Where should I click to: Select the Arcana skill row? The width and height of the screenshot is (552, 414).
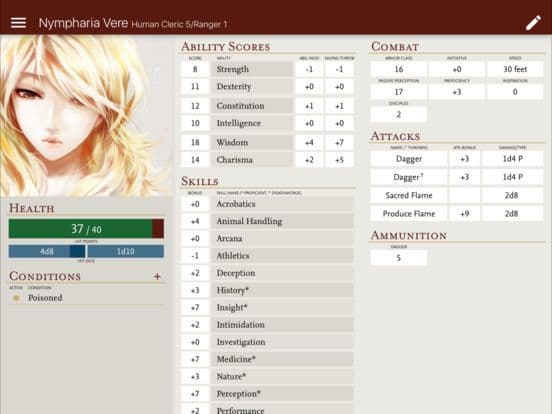point(282,238)
